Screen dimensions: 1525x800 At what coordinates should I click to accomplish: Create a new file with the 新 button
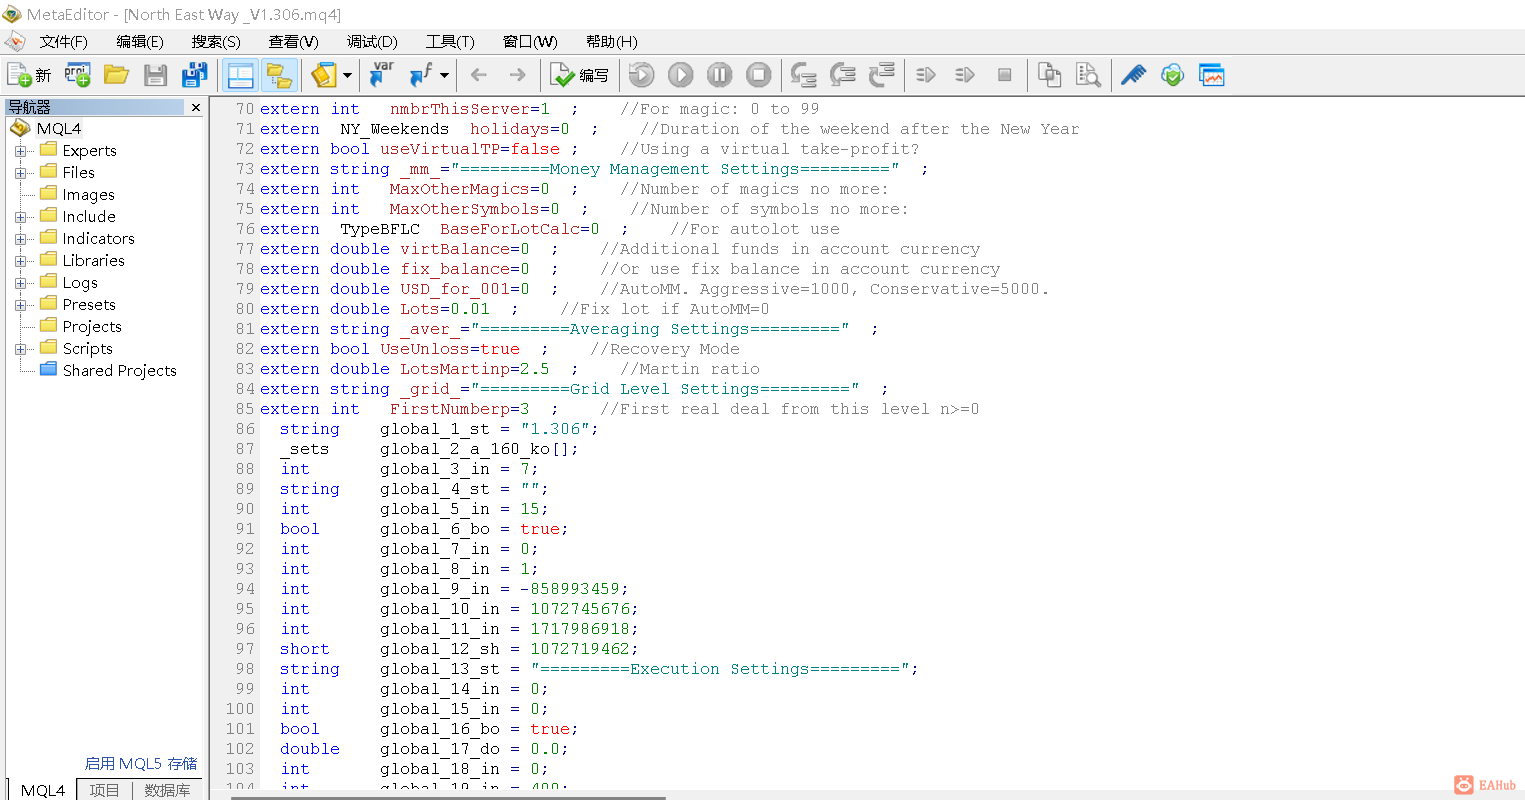29,75
